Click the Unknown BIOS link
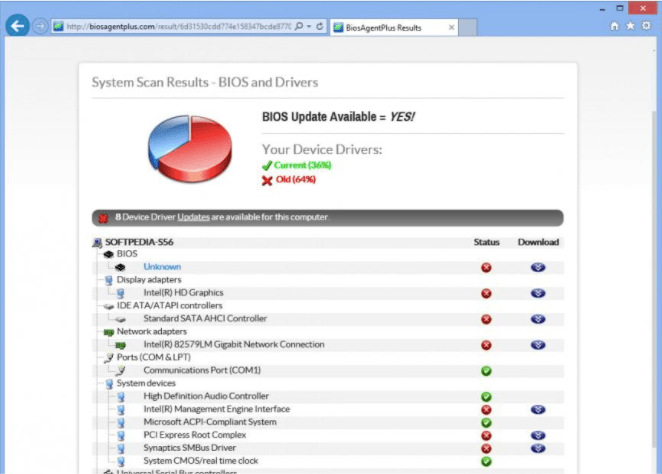662x474 pixels. click(162, 267)
